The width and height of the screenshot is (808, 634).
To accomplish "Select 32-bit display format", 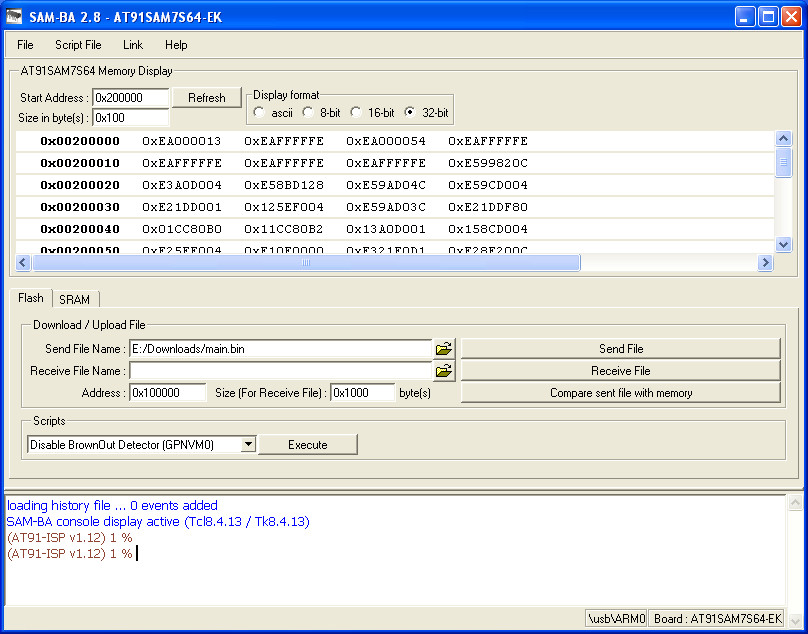I will [410, 112].
